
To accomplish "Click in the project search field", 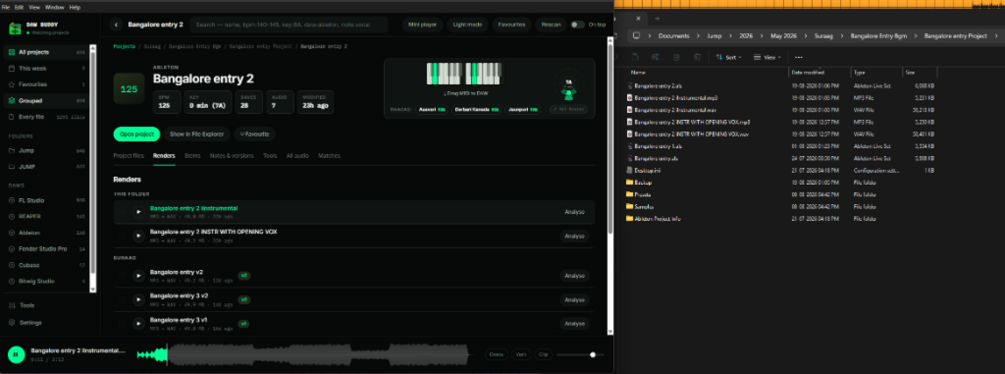I will [x=289, y=25].
